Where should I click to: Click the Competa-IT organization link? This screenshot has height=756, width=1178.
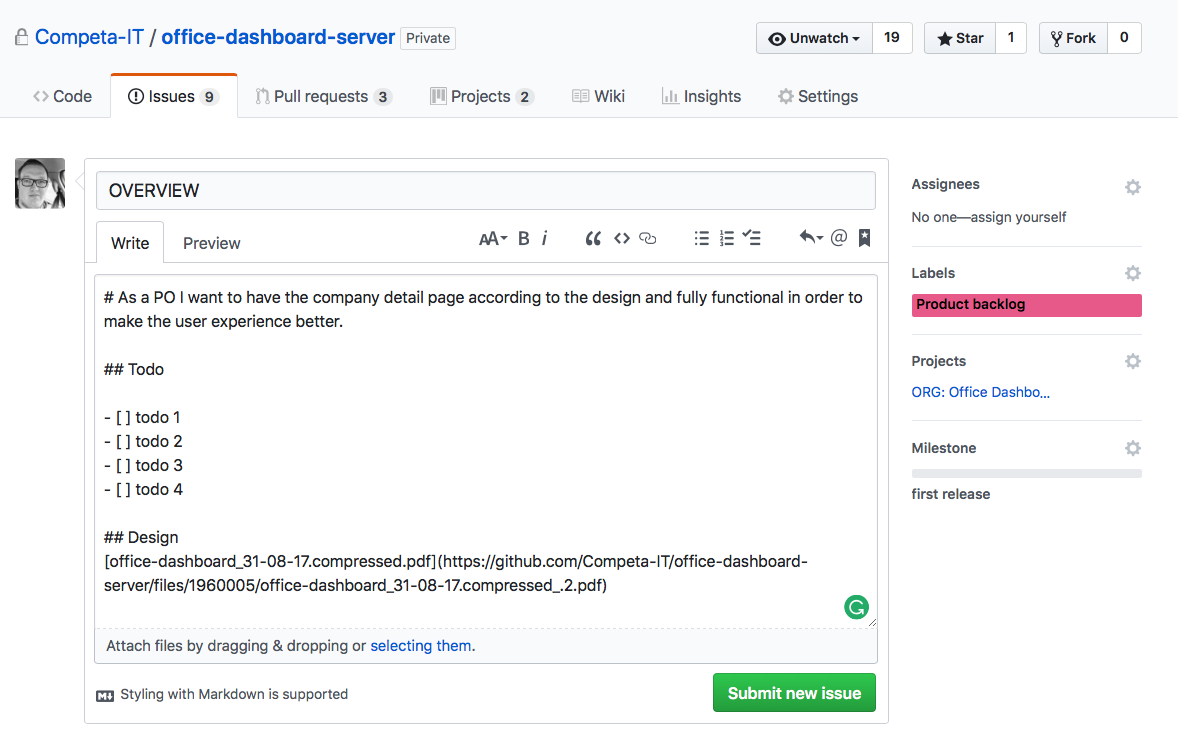[x=89, y=37]
